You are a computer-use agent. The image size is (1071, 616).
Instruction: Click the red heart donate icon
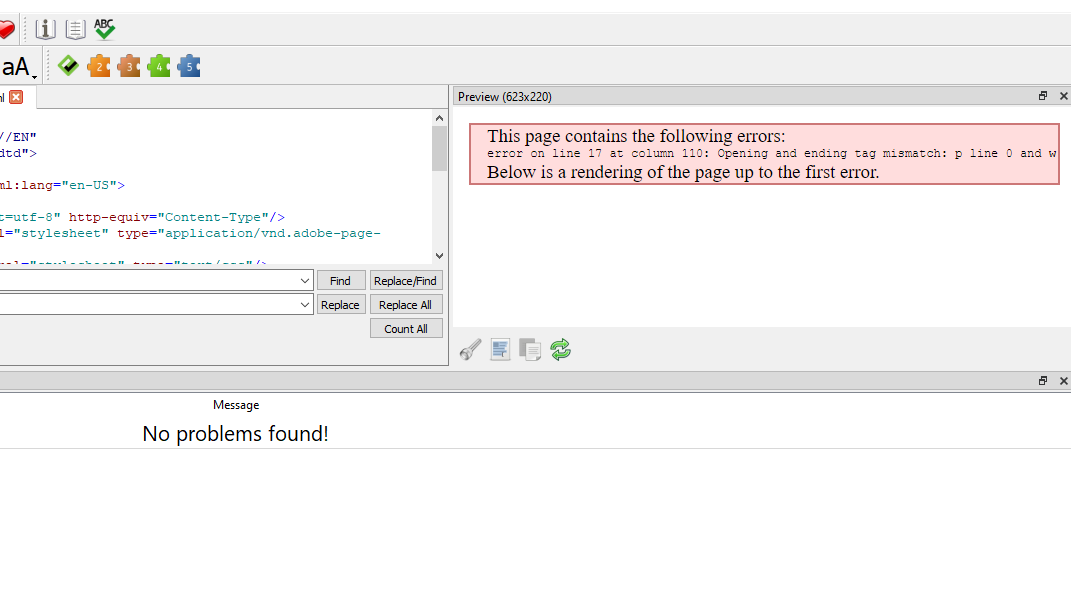pos(5,29)
